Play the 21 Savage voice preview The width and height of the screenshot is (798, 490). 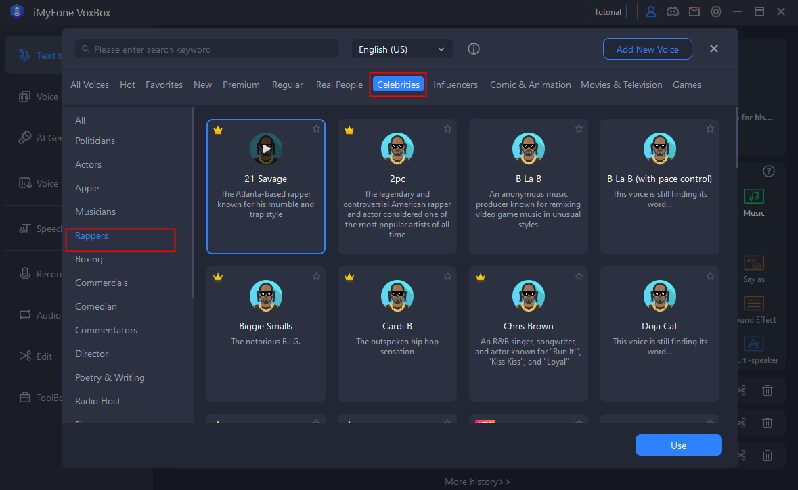tap(266, 149)
